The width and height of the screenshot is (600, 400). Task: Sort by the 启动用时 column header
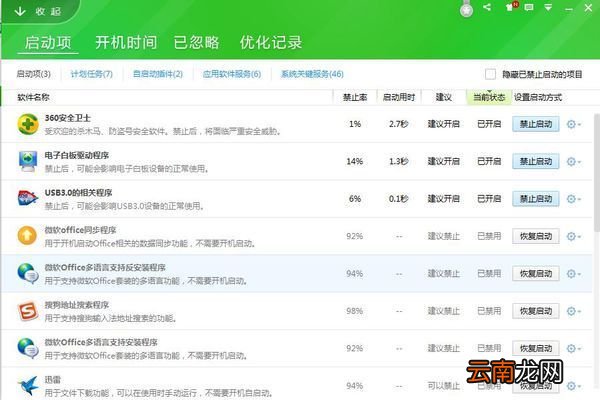pos(399,97)
